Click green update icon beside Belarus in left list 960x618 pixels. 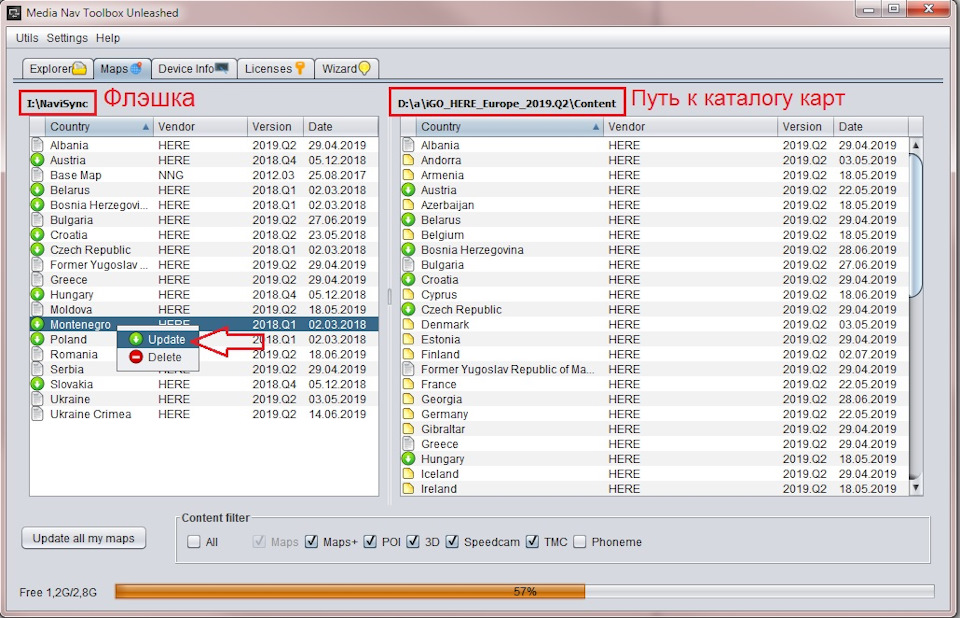(x=37, y=190)
